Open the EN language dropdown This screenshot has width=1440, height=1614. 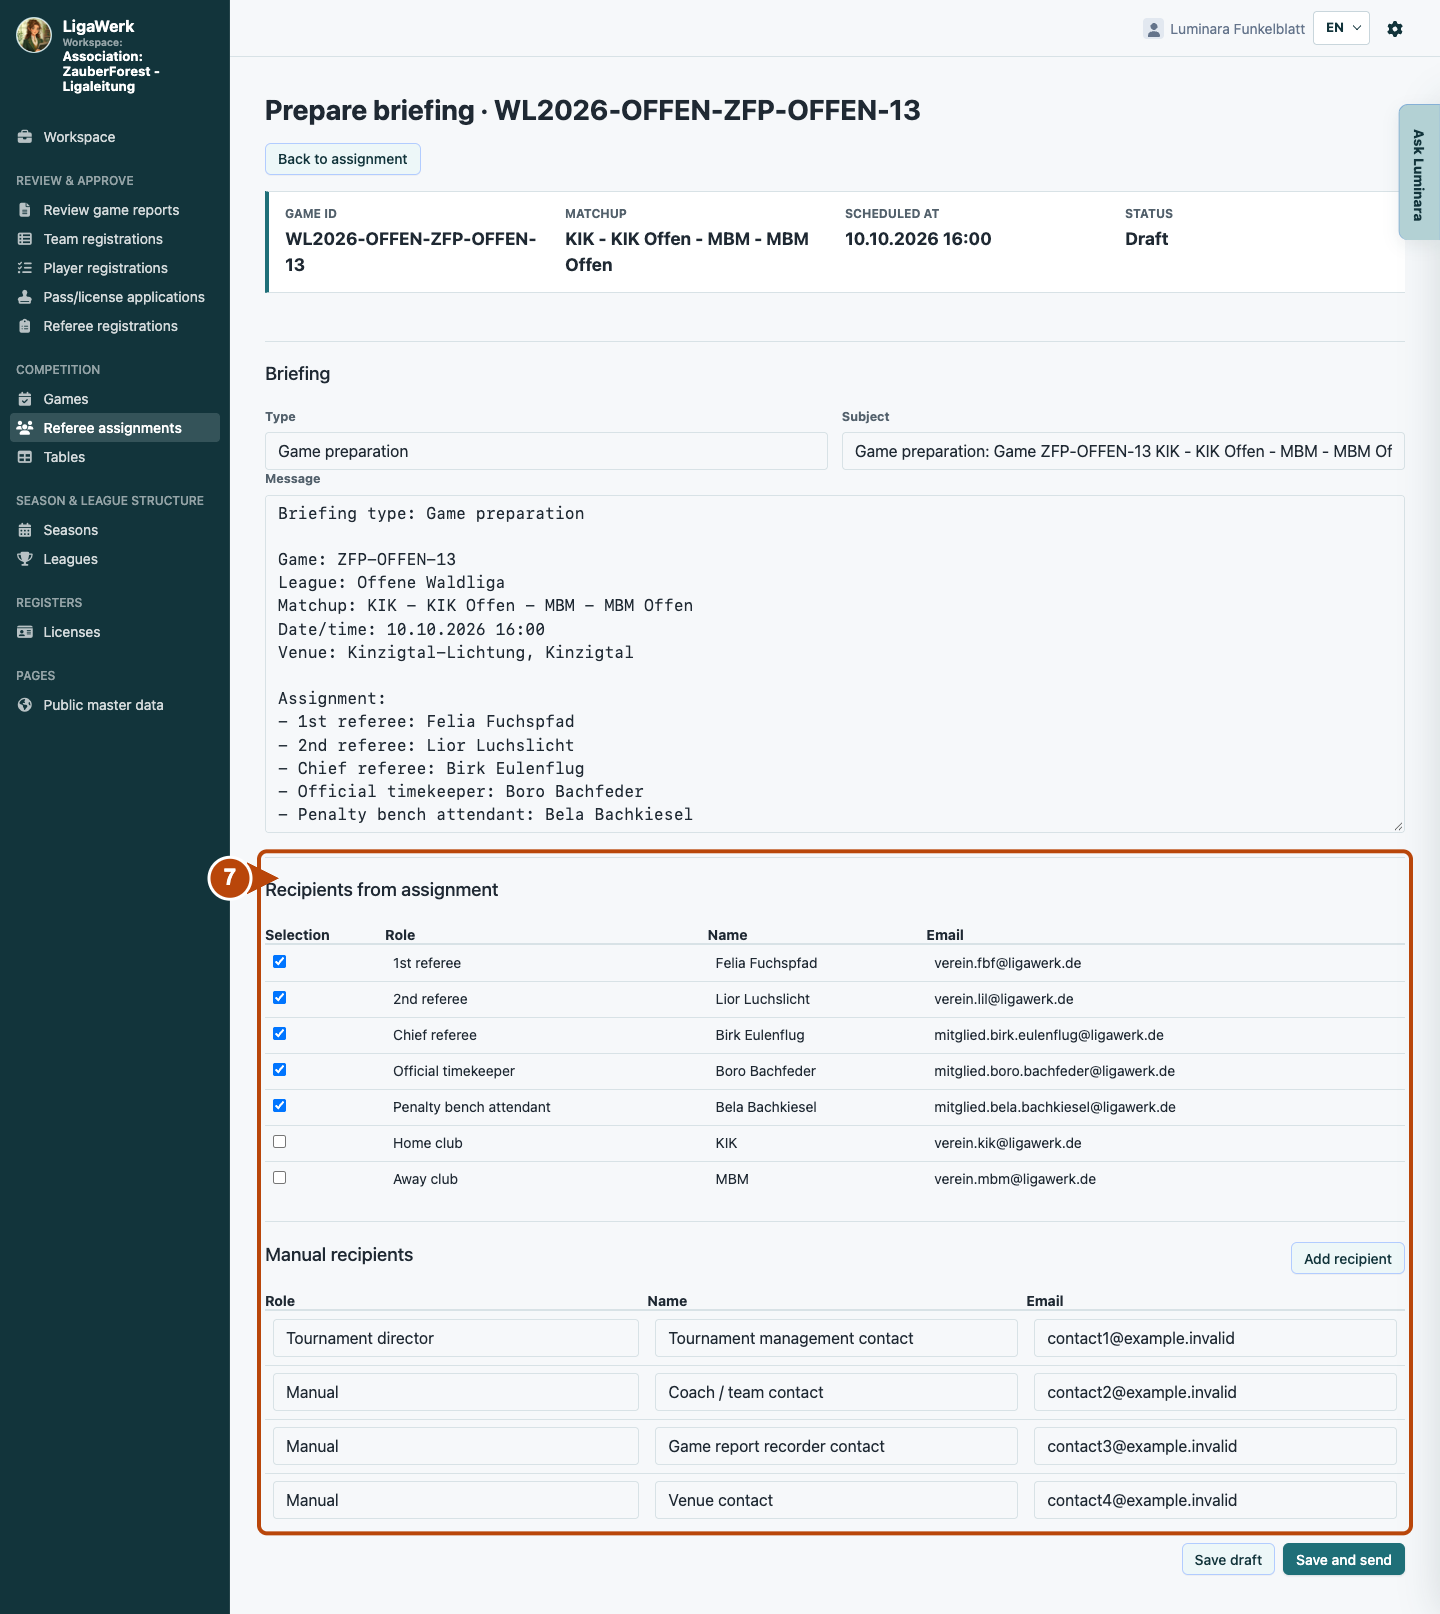click(x=1341, y=28)
